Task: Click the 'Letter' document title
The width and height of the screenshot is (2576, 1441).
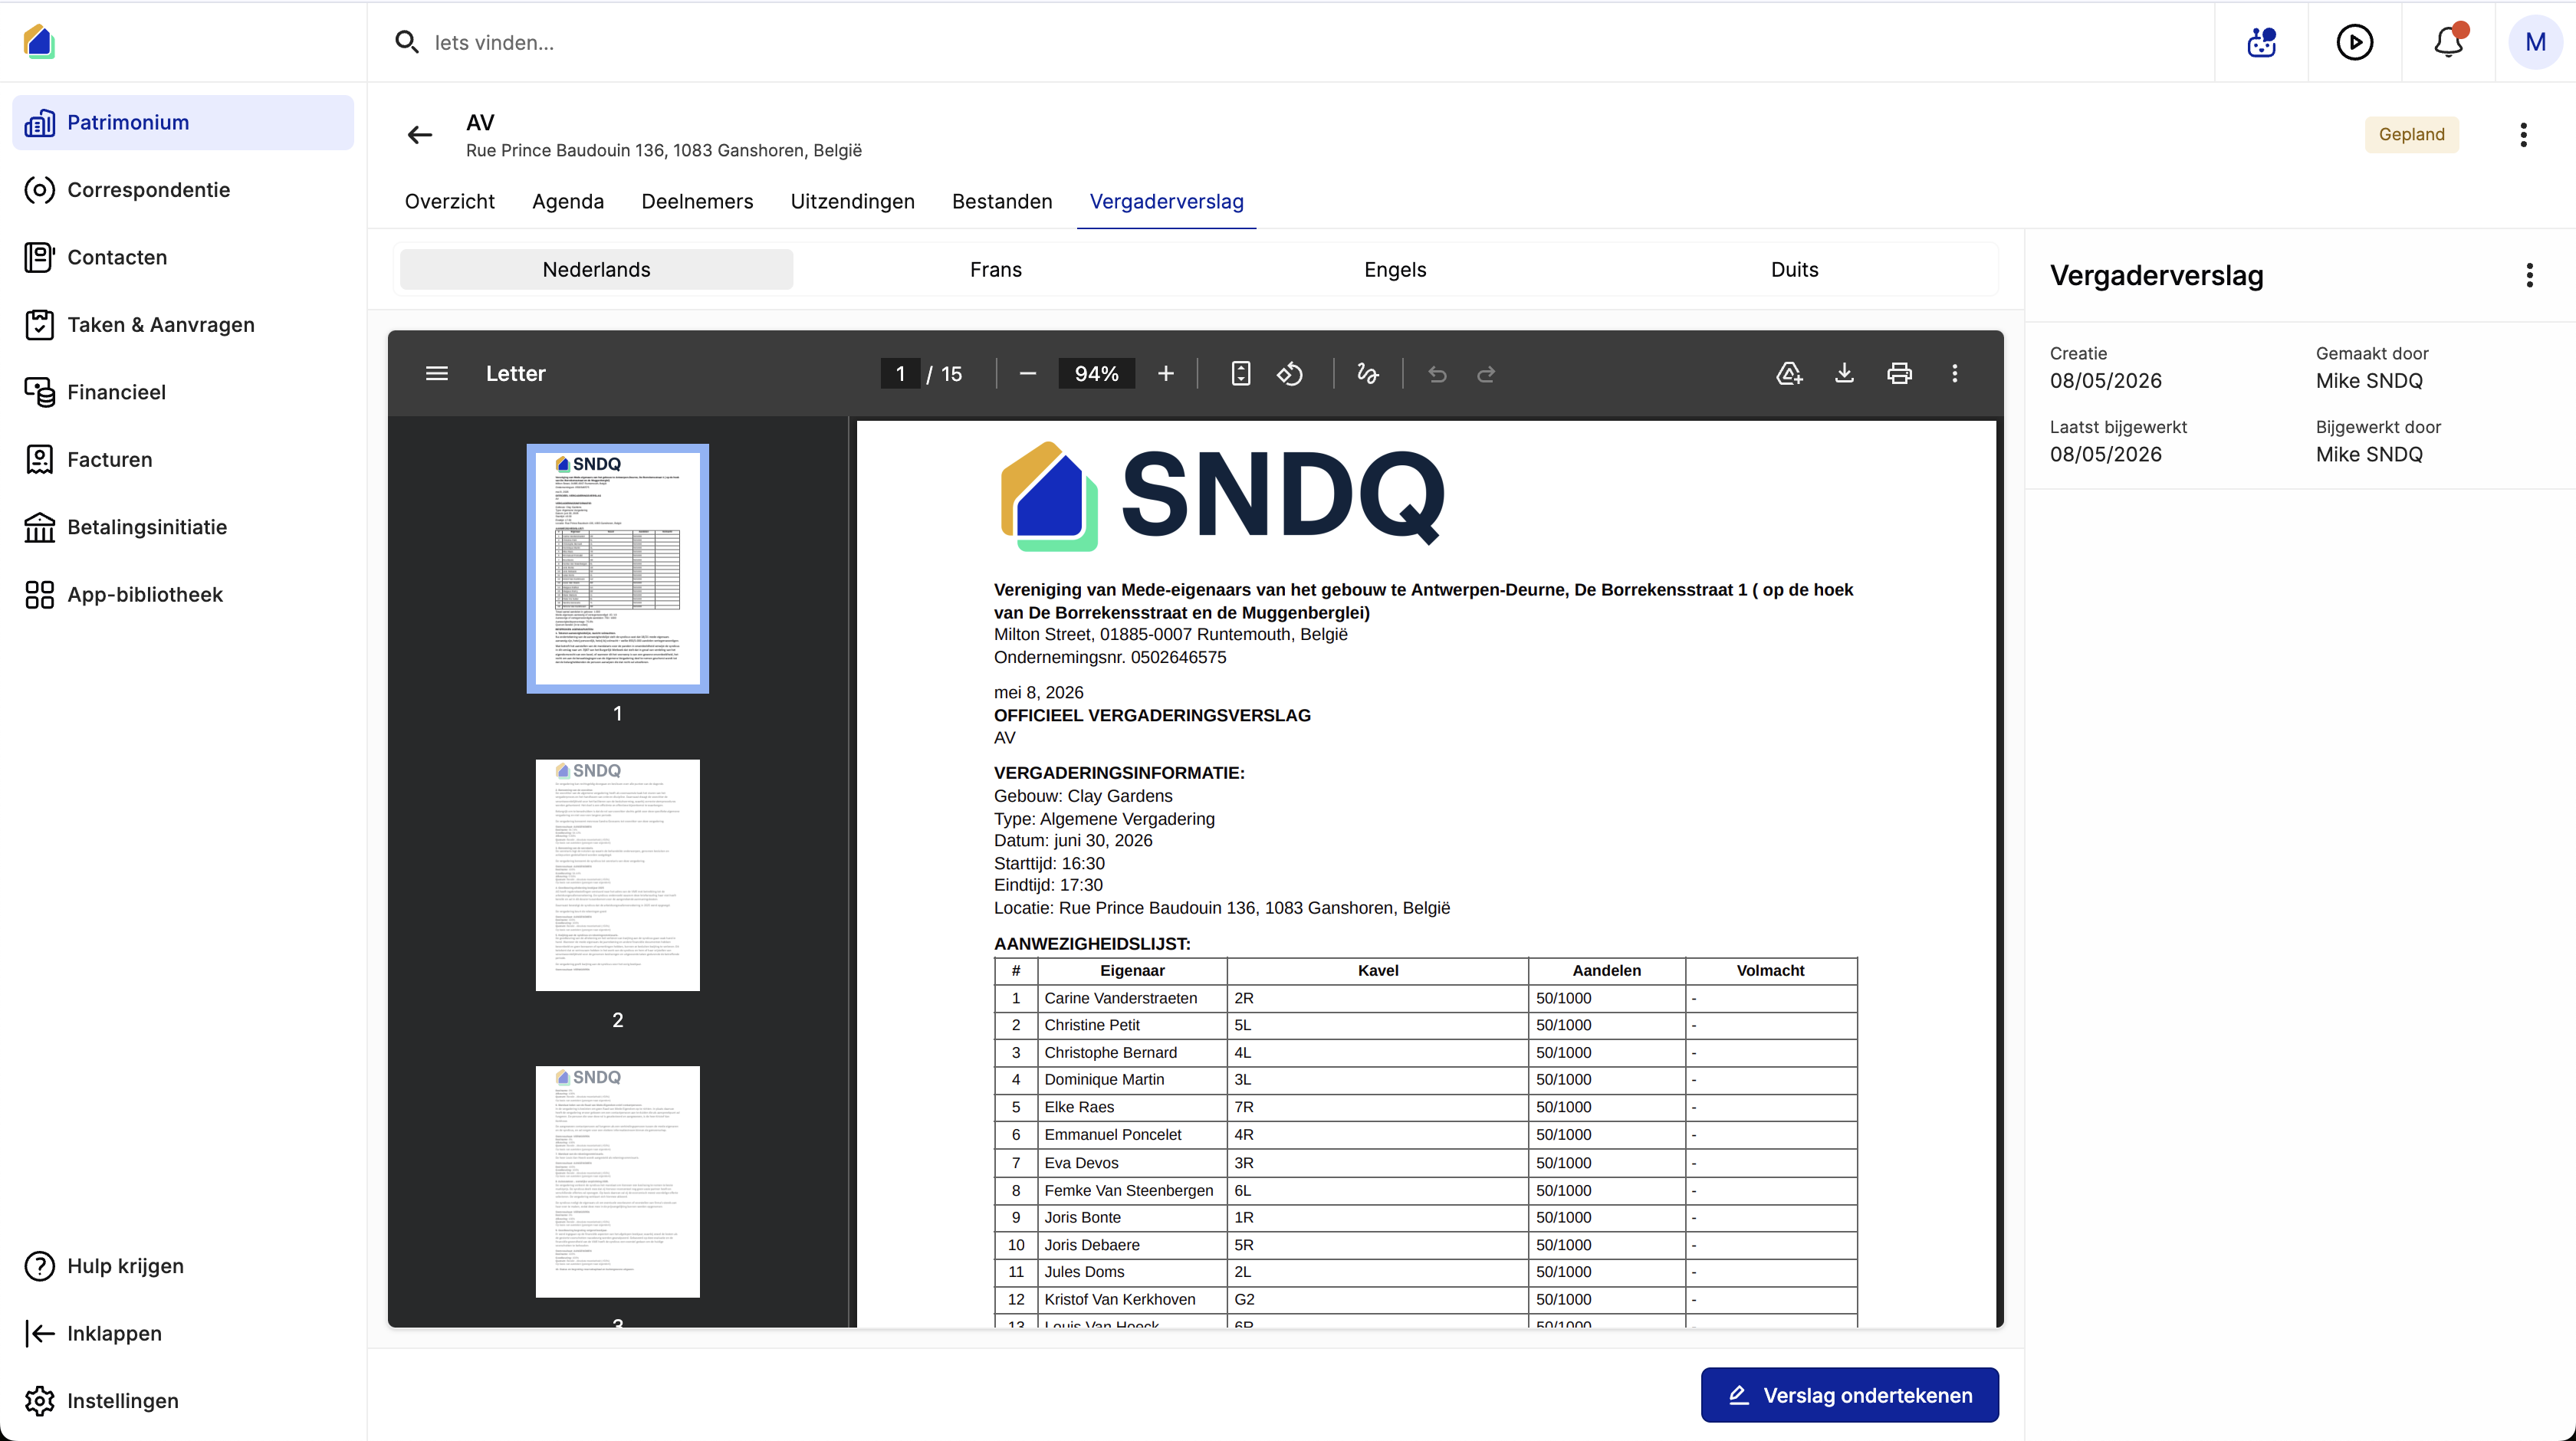Action: (x=515, y=373)
